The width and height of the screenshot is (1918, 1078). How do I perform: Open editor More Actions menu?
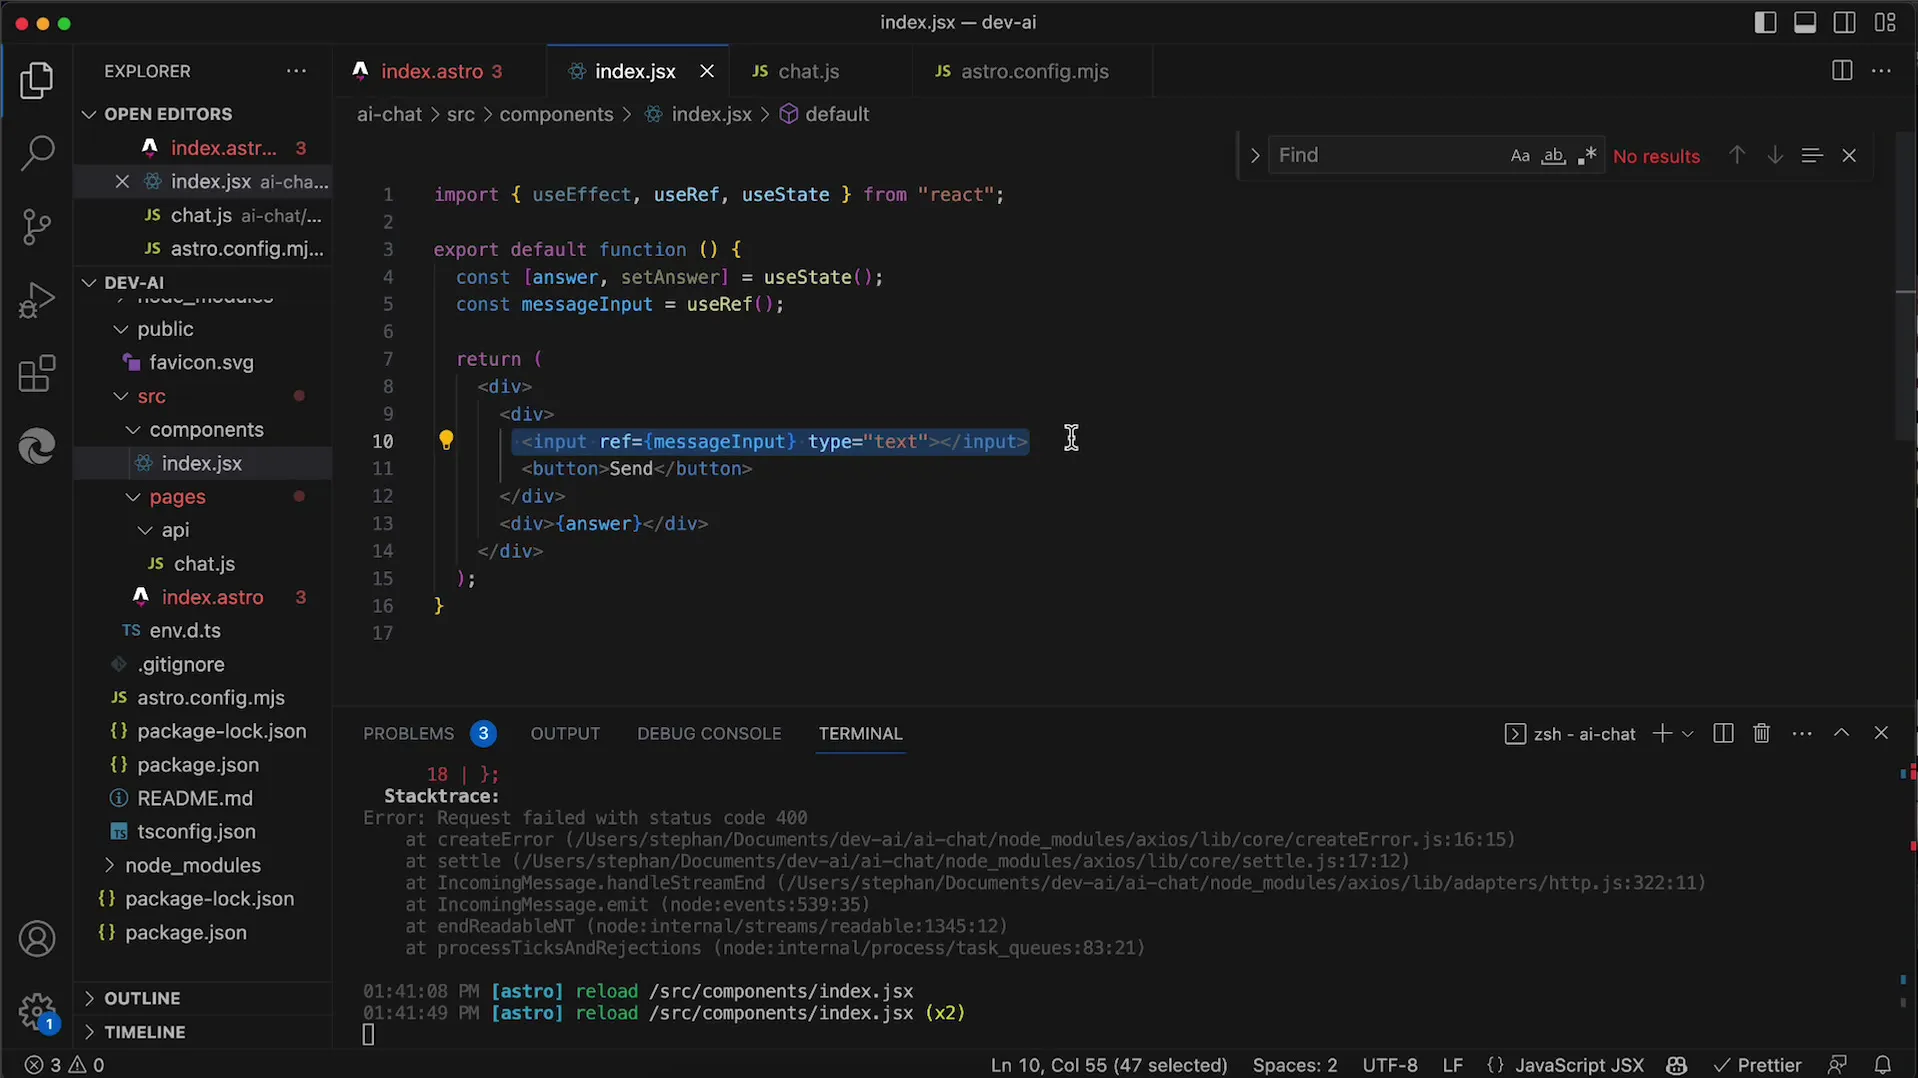(x=1881, y=71)
